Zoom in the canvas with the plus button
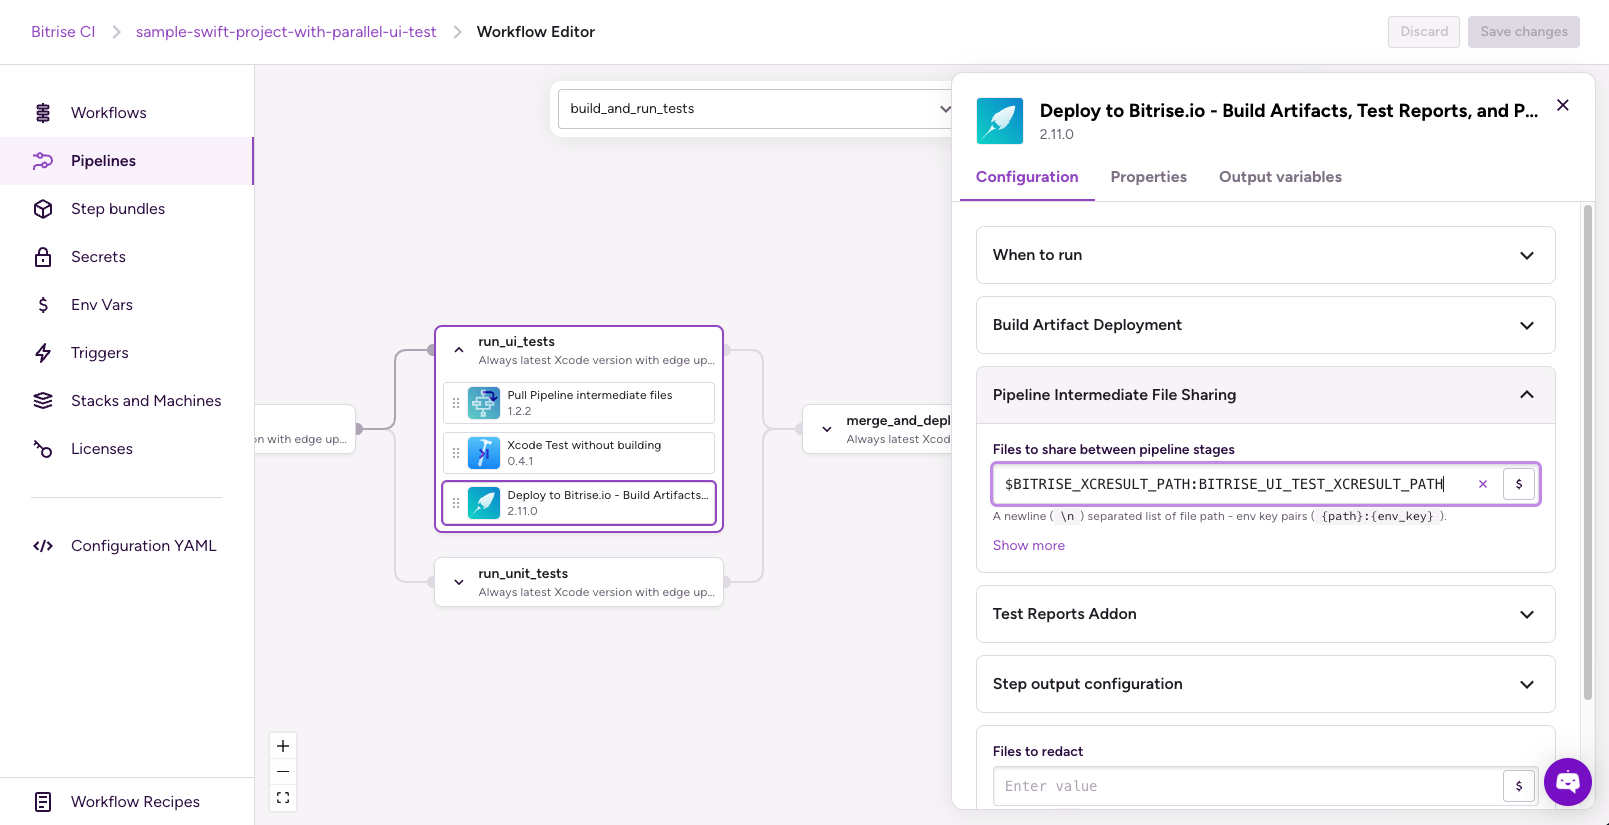Viewport: 1609px width, 825px height. click(283, 746)
